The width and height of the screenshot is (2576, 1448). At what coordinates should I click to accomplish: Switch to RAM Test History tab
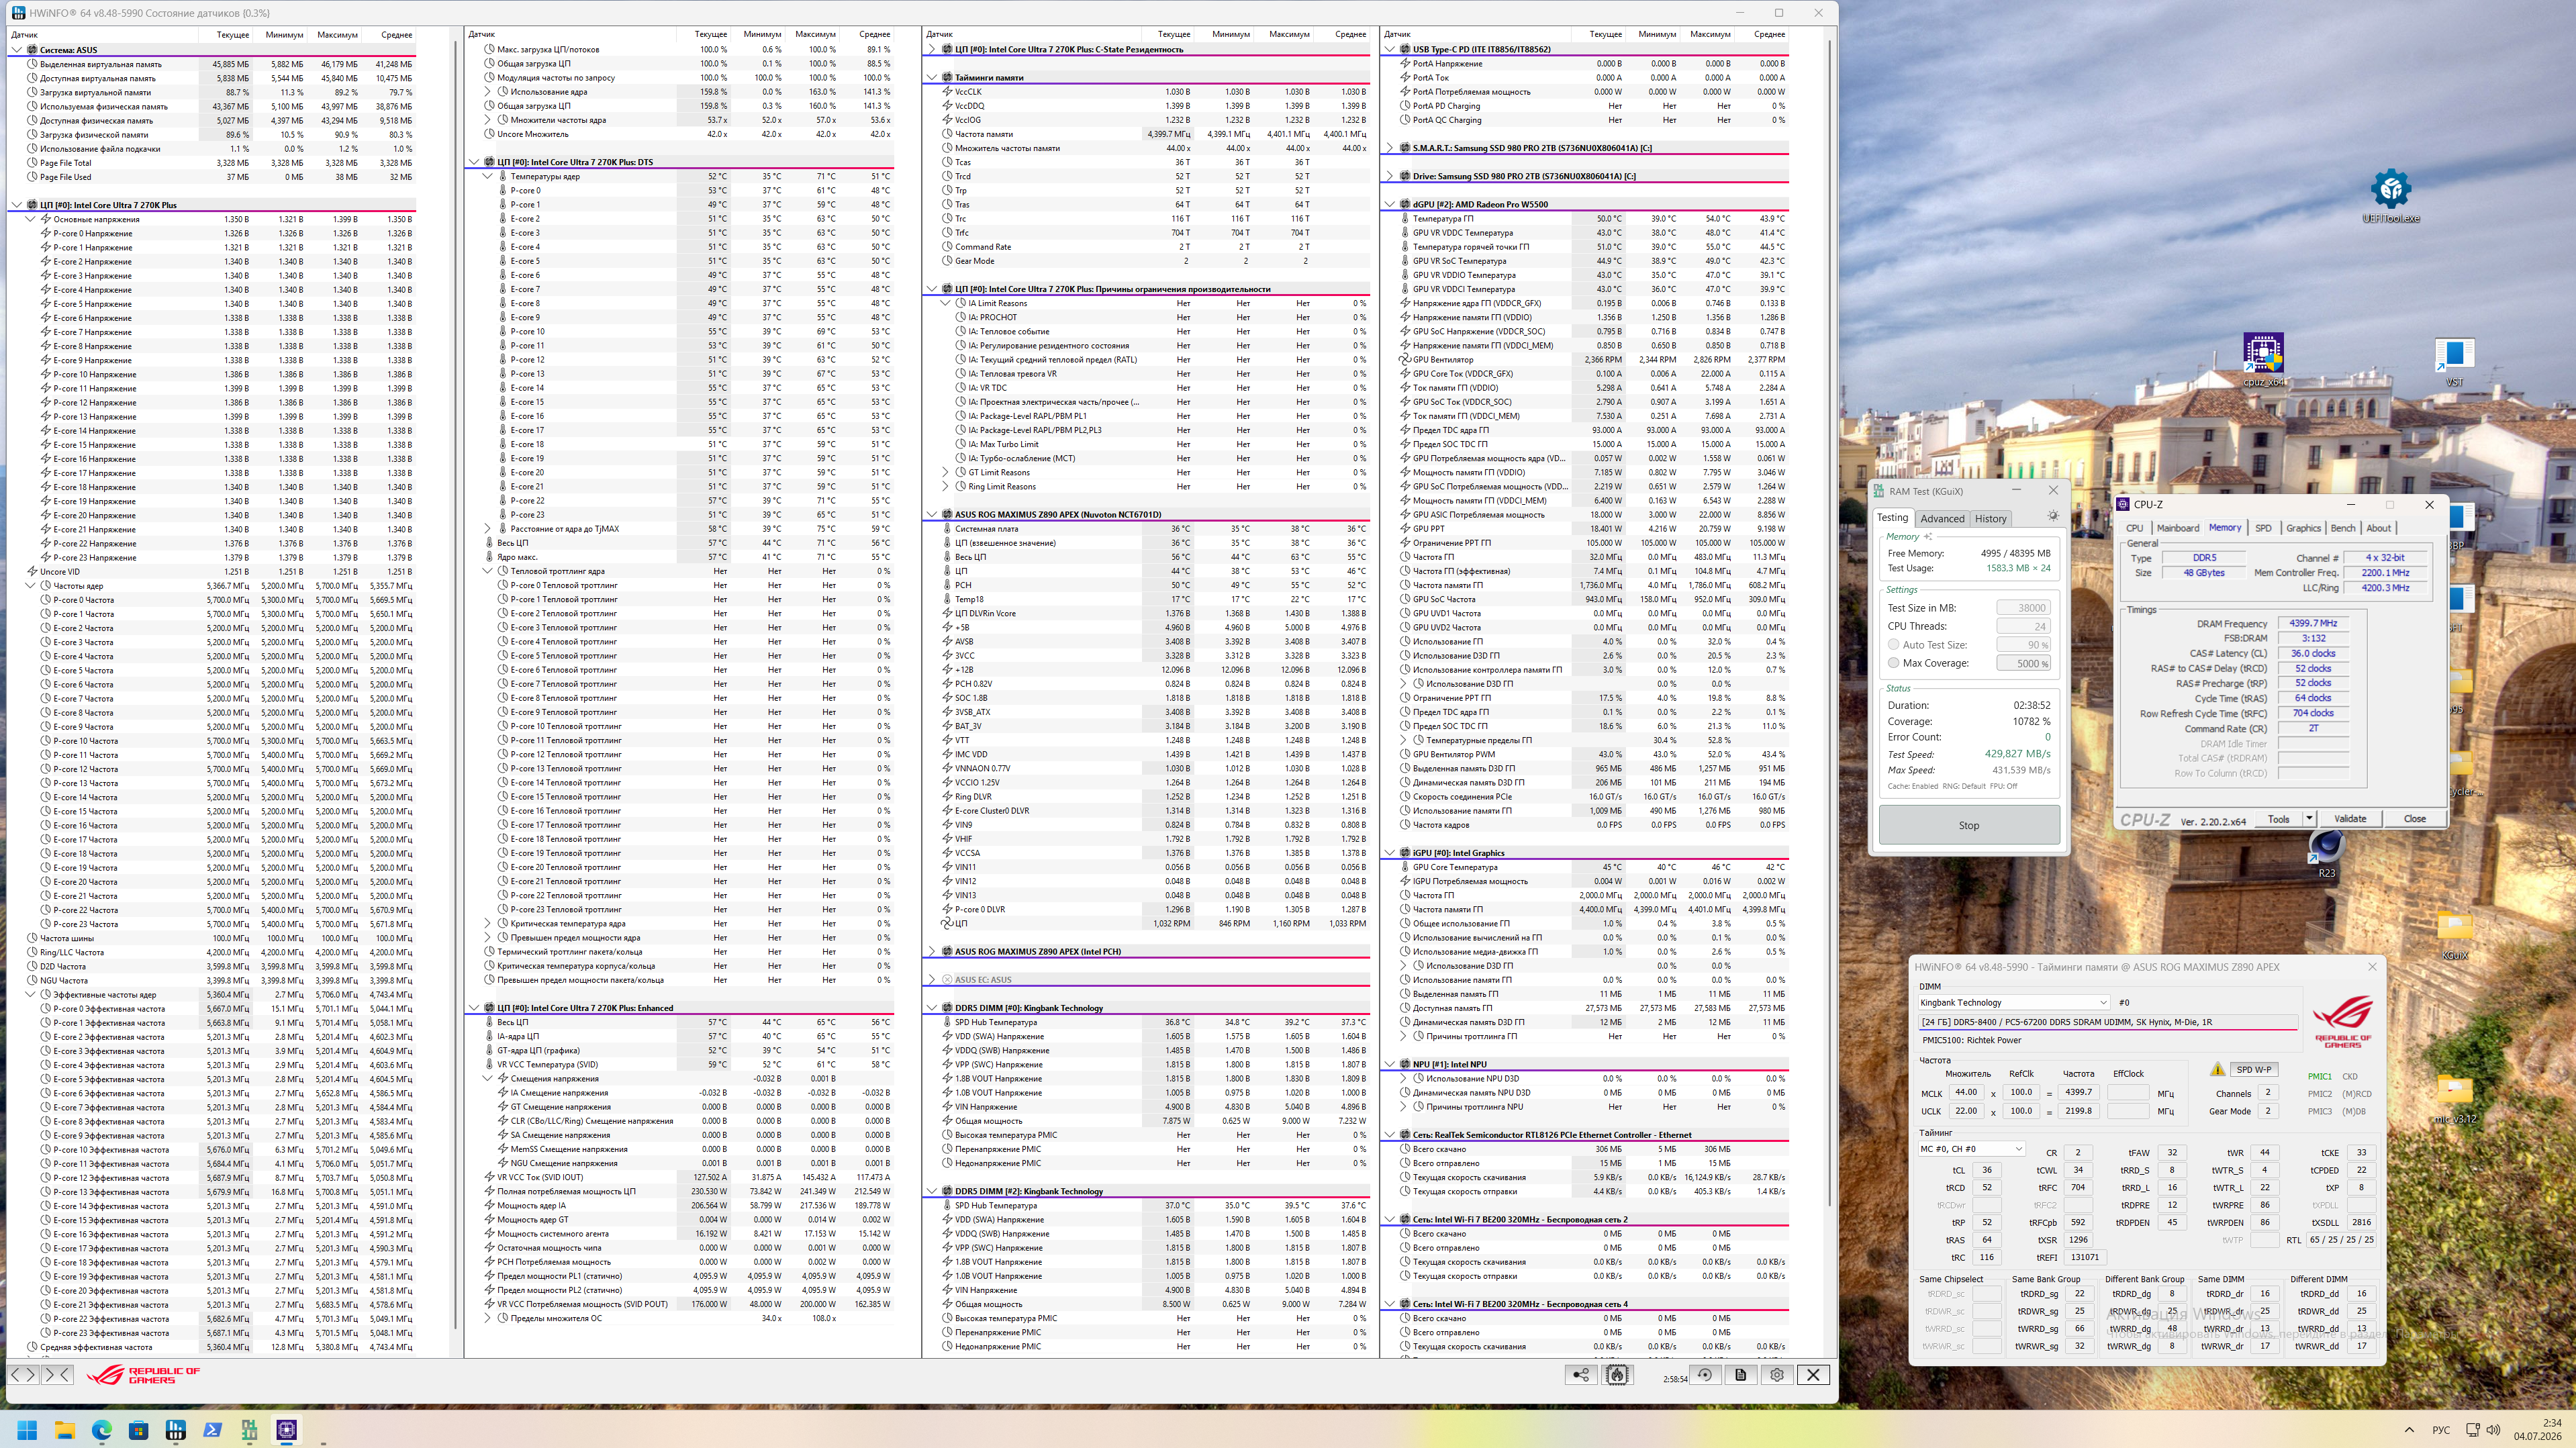coord(1990,519)
